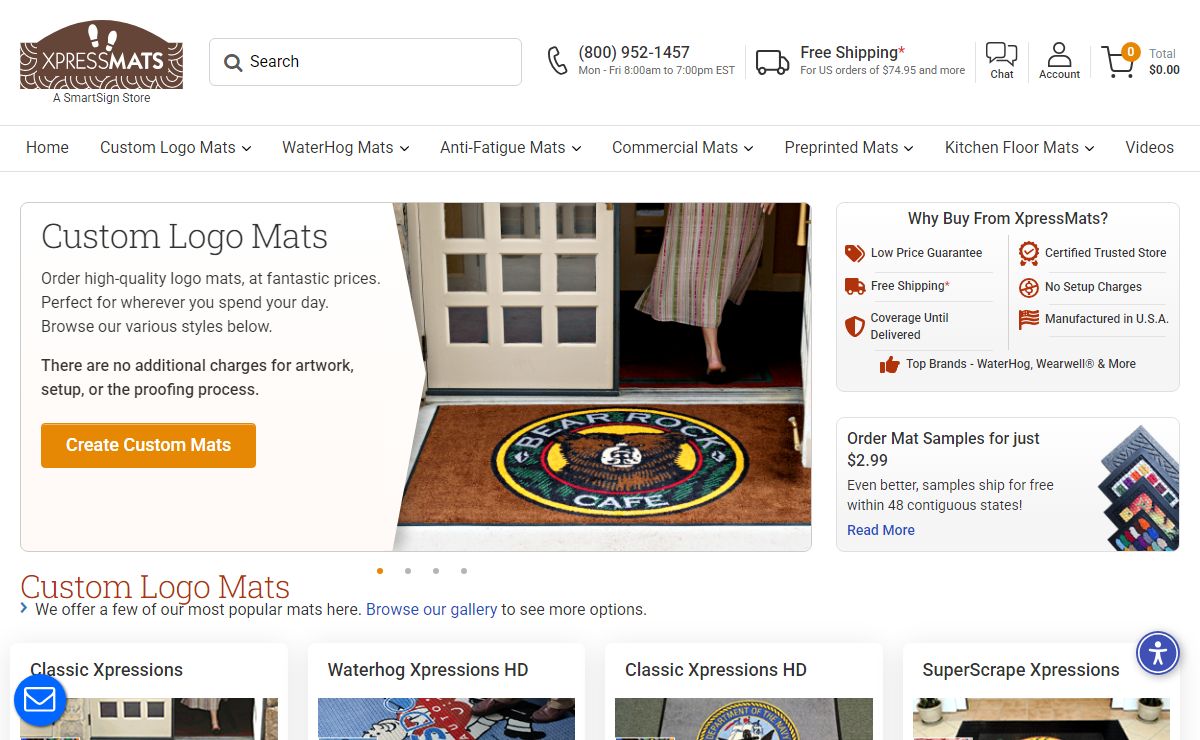Click the Coverage Until Delivered shield icon
Image resolution: width=1200 pixels, height=740 pixels.
854,326
